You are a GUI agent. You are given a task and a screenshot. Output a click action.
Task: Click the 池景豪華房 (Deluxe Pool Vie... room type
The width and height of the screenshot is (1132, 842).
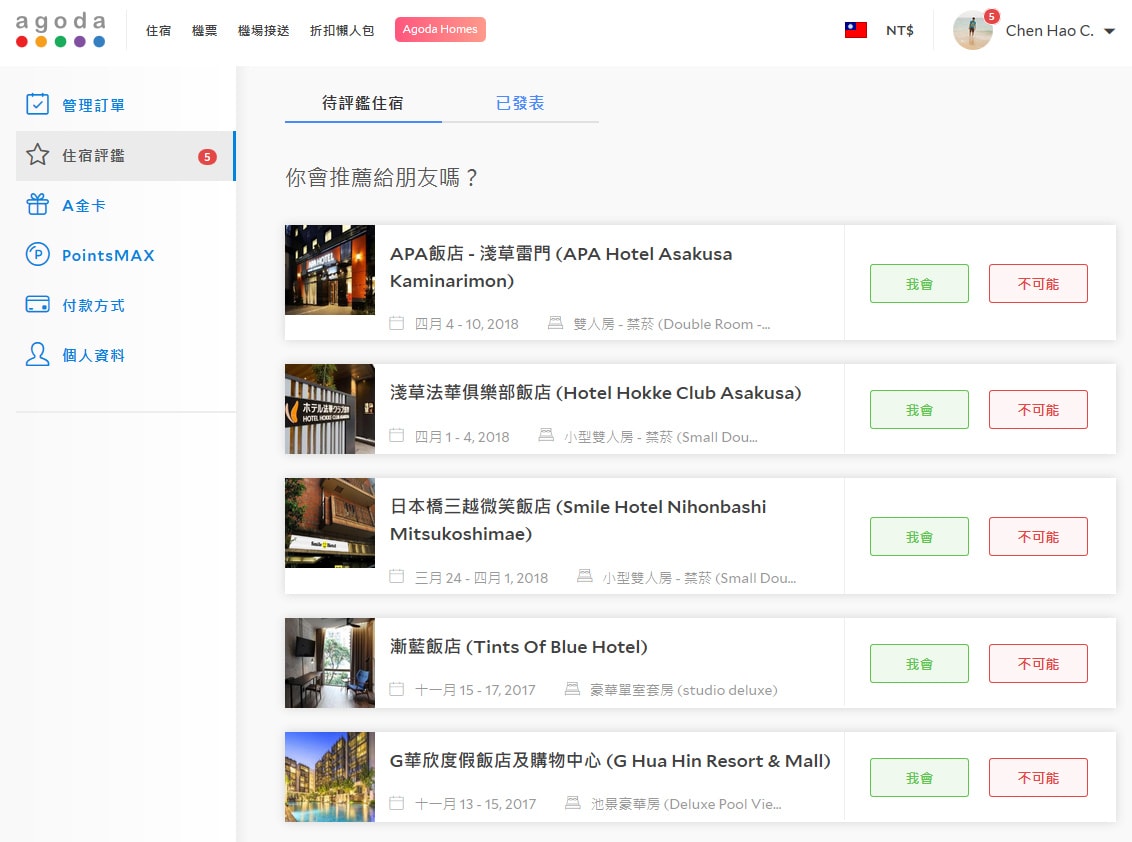(686, 804)
